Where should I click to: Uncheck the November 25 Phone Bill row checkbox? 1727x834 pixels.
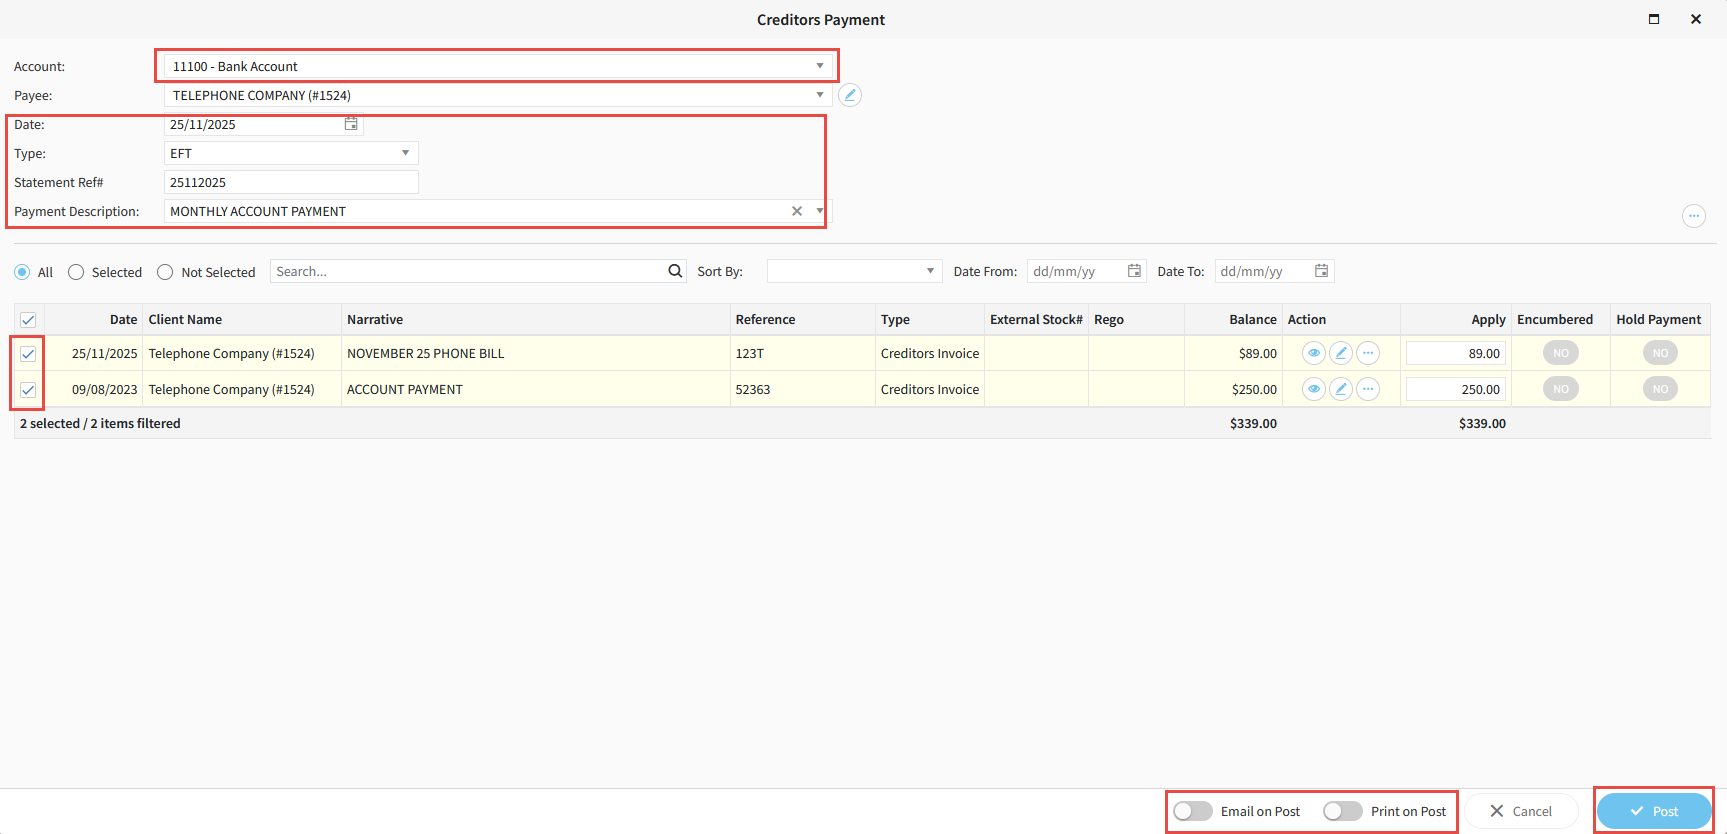pyautogui.click(x=28, y=354)
